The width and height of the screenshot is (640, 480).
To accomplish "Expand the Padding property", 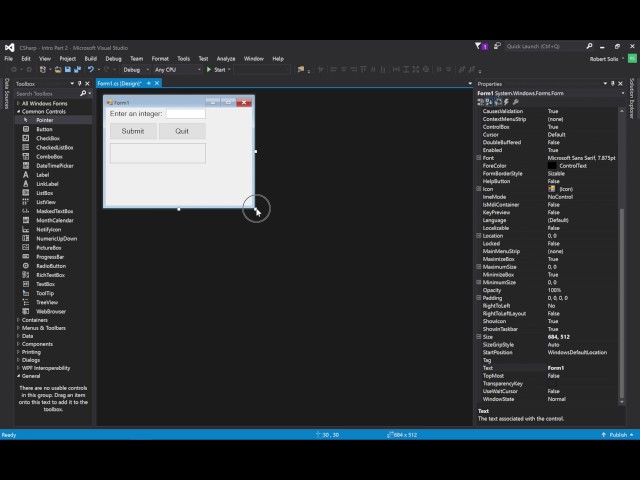I will tap(479, 298).
